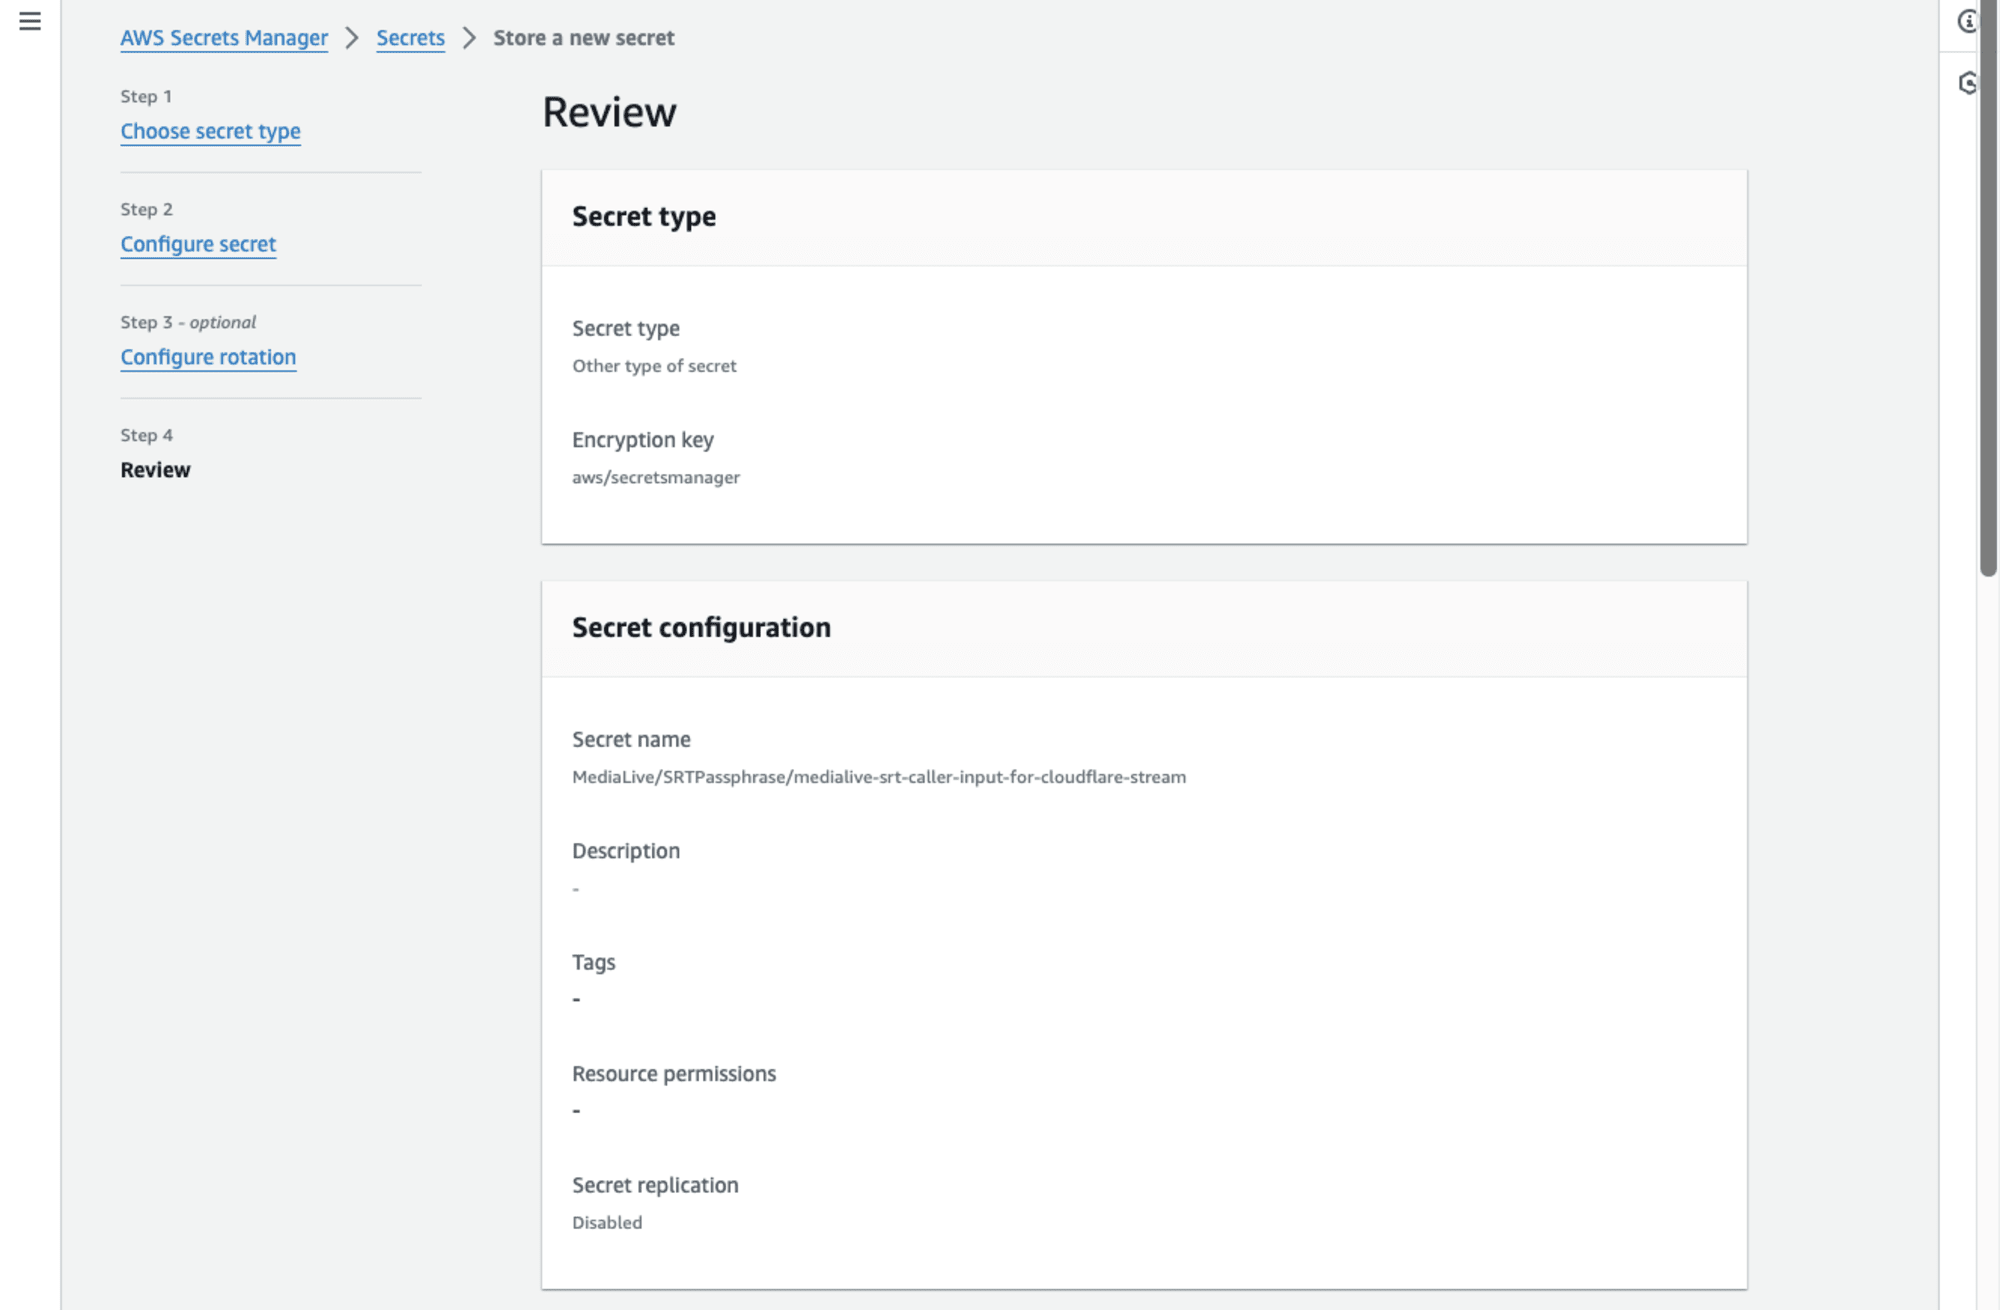Click the Secret replication label
Viewport: 2000px width, 1310px height.
[x=655, y=1185]
